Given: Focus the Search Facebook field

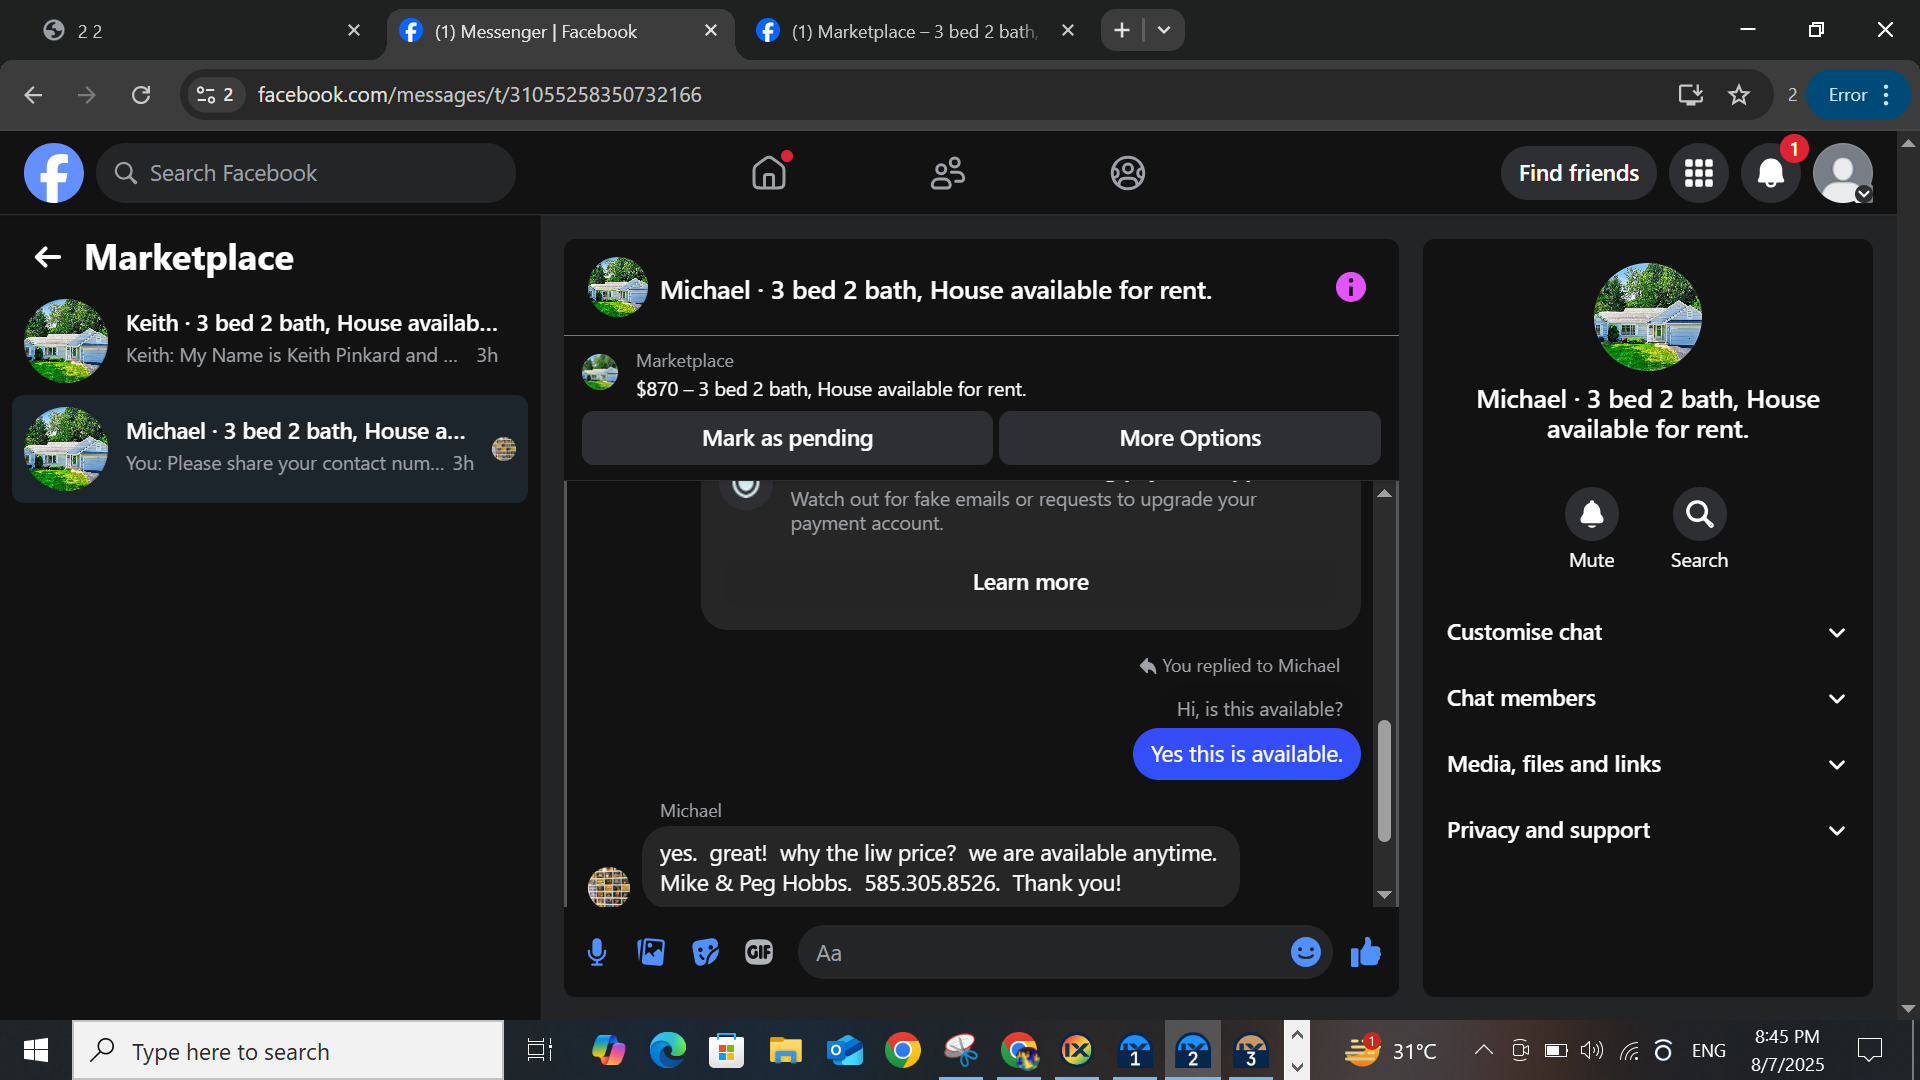Looking at the screenshot, I should pyautogui.click(x=306, y=173).
